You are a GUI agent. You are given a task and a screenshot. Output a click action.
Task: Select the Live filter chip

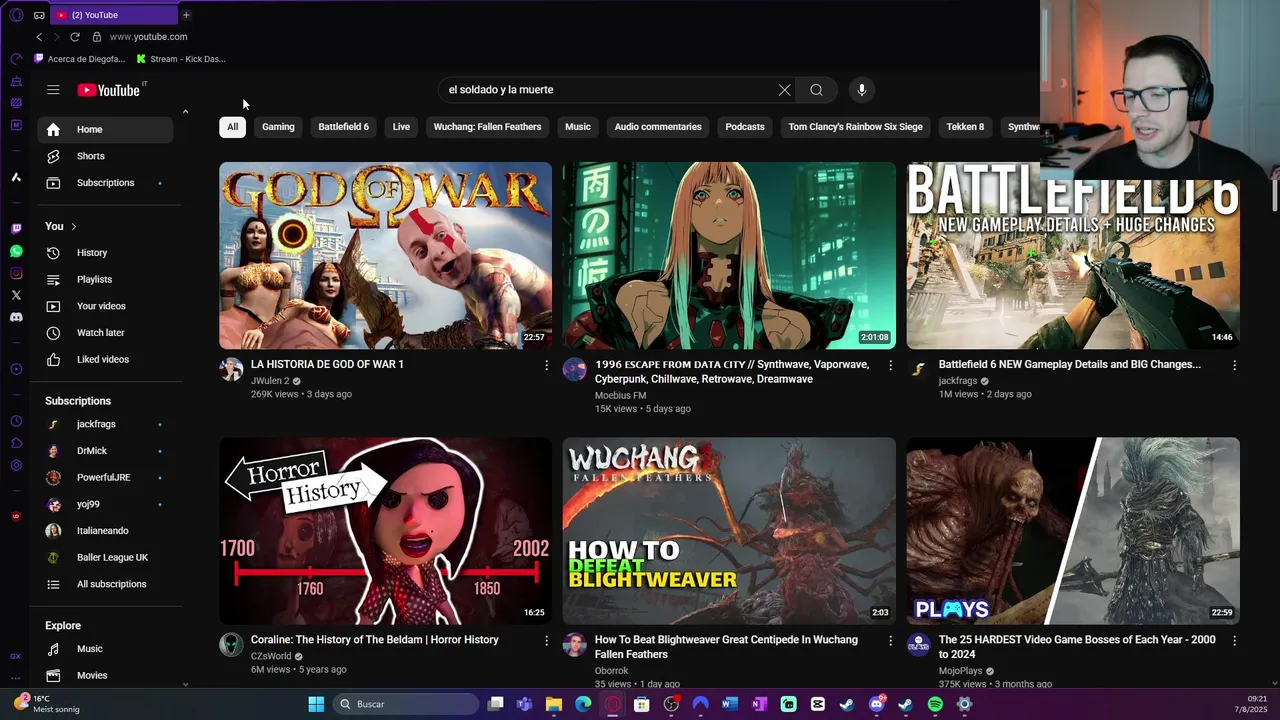point(401,127)
